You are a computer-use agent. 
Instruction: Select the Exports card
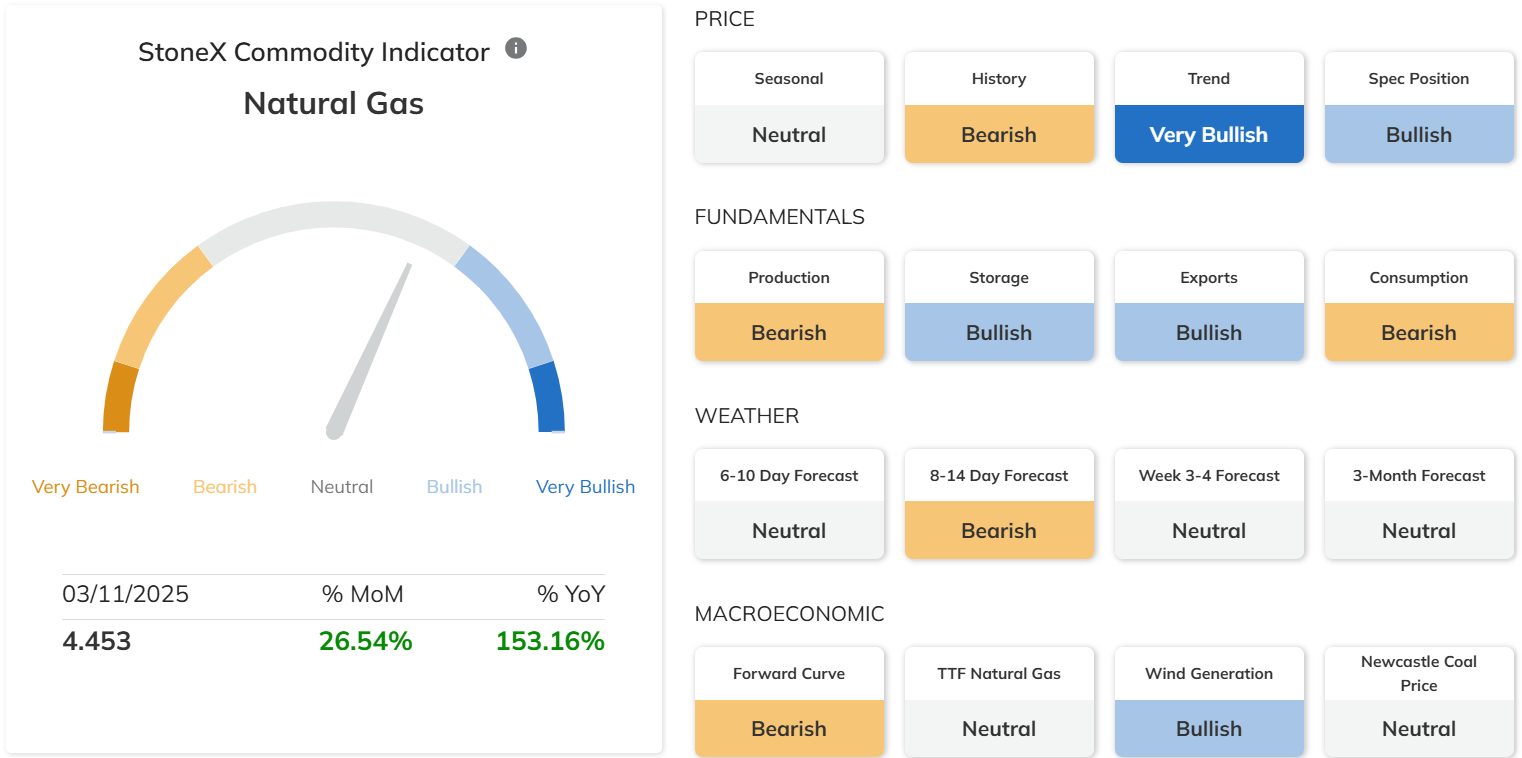pyautogui.click(x=1209, y=306)
